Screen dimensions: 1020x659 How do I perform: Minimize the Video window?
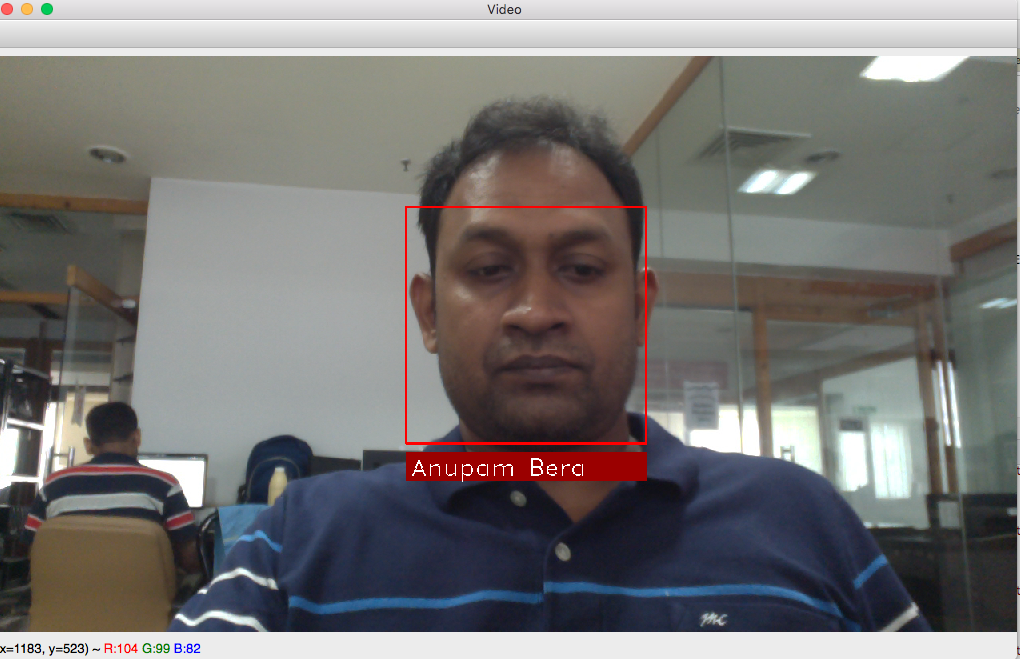click(27, 10)
